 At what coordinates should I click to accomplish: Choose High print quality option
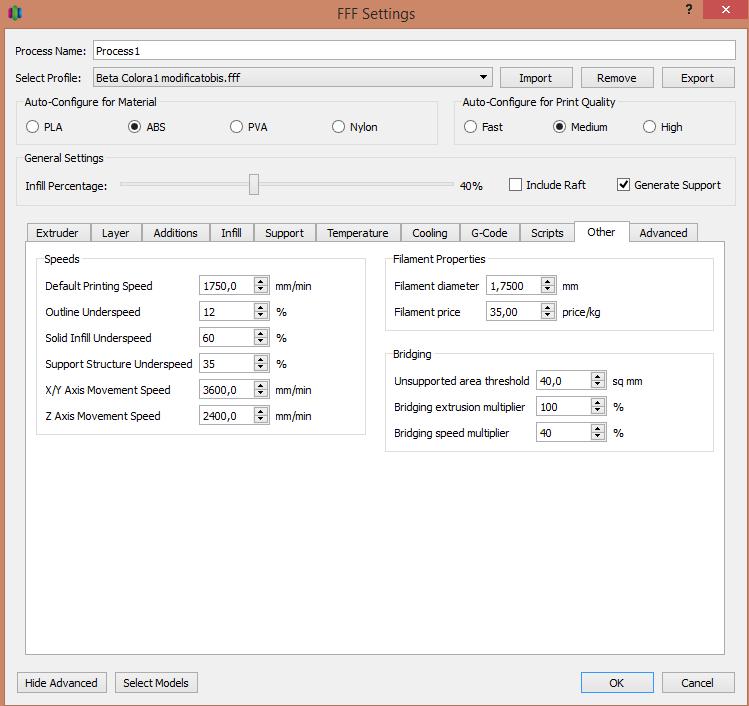coord(650,127)
